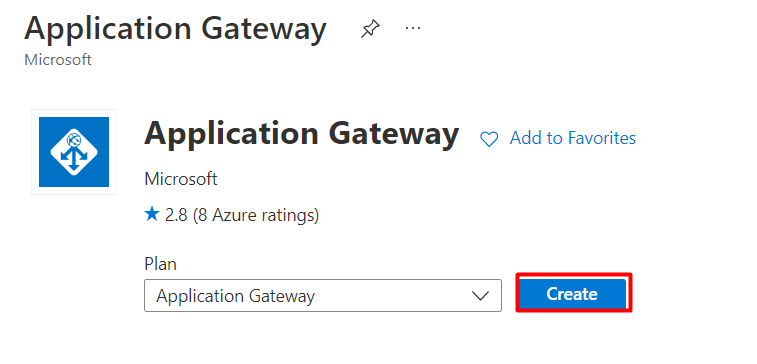Open the ellipsis more options menu
Viewport: 757px width, 364px height.
[413, 28]
